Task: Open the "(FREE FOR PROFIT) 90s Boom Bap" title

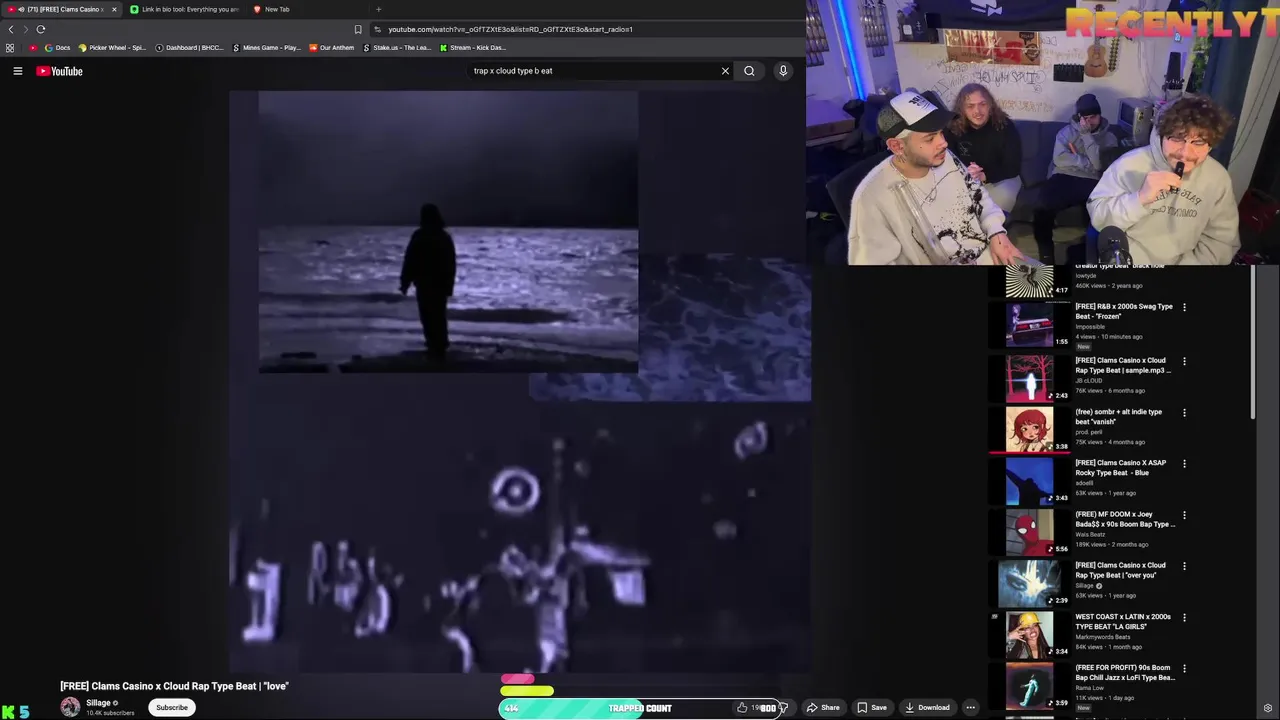Action: (x=1124, y=672)
